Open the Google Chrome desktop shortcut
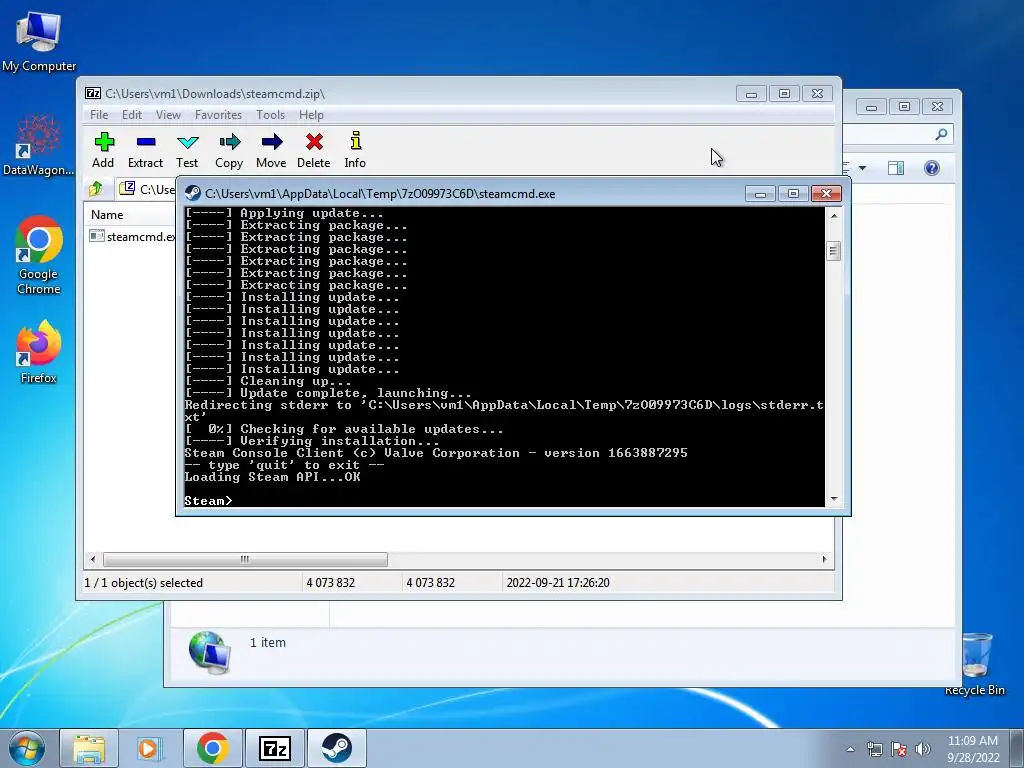Image resolution: width=1024 pixels, height=768 pixels. [39, 255]
